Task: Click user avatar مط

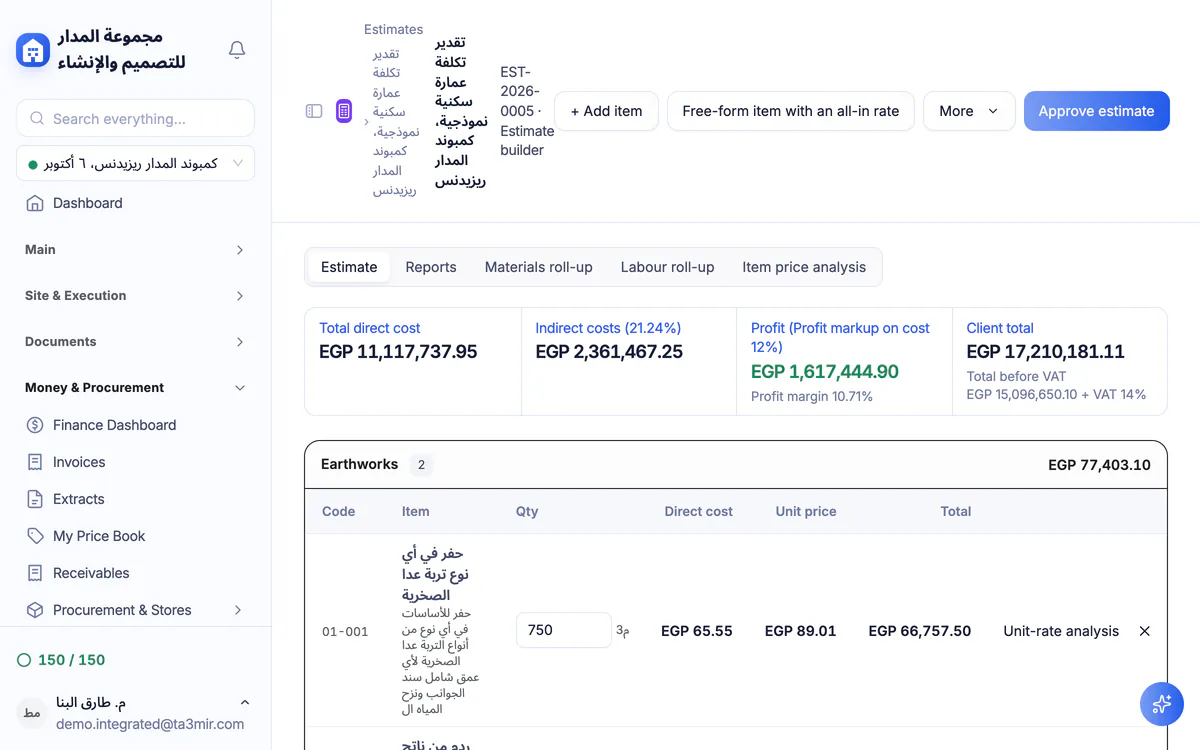Action: coord(32,713)
